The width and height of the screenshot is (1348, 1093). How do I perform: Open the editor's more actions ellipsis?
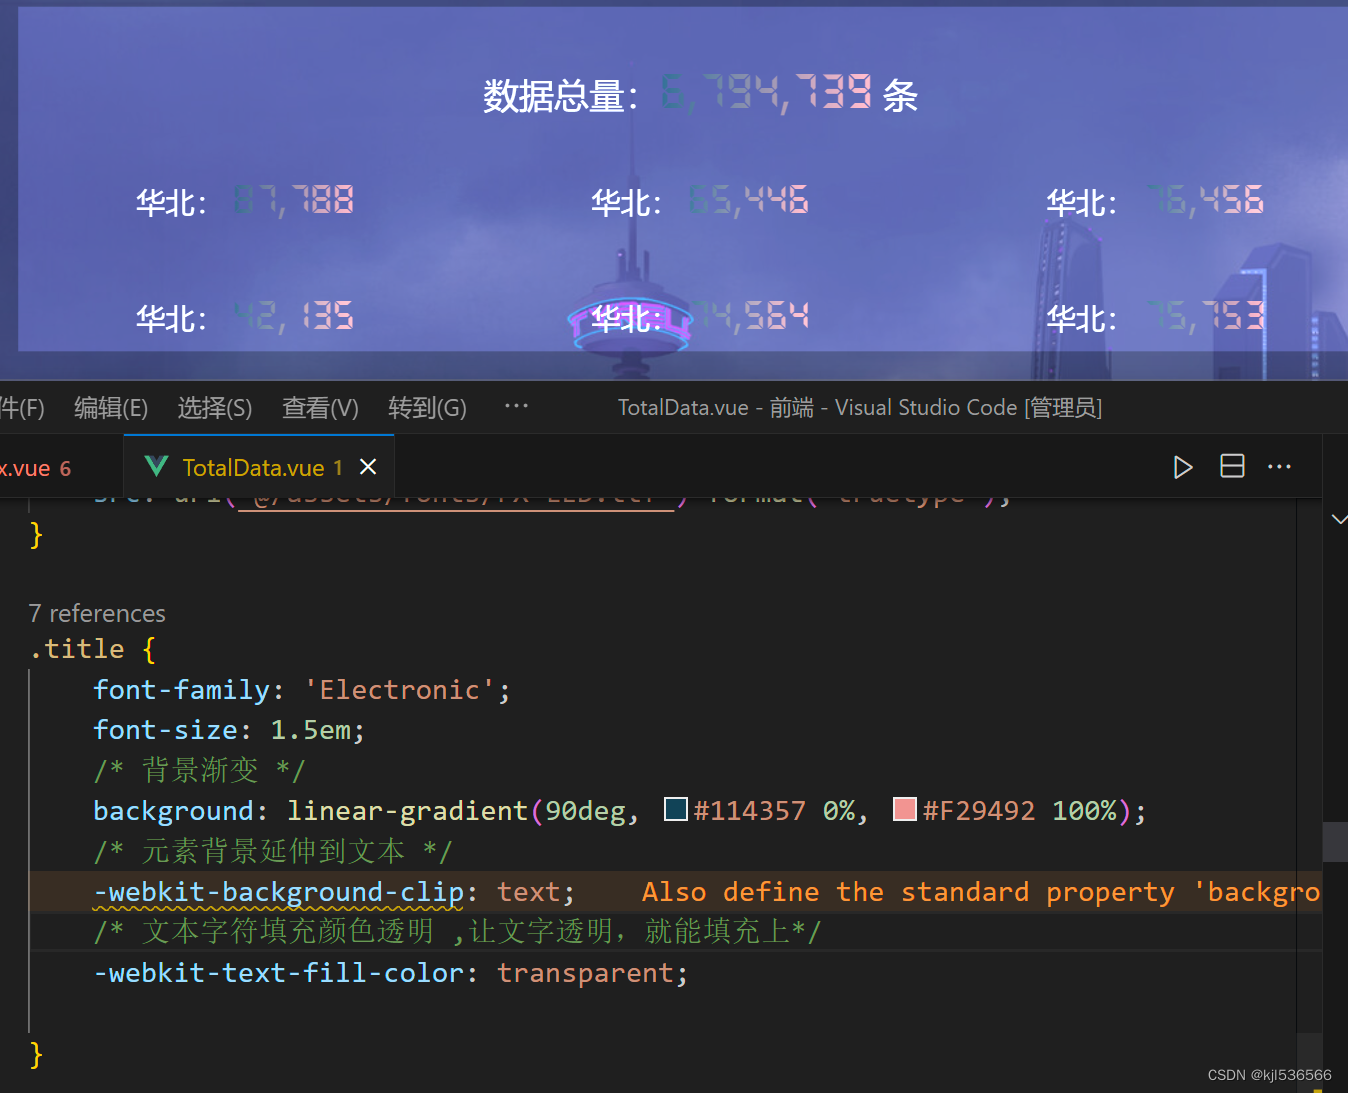(x=1279, y=467)
